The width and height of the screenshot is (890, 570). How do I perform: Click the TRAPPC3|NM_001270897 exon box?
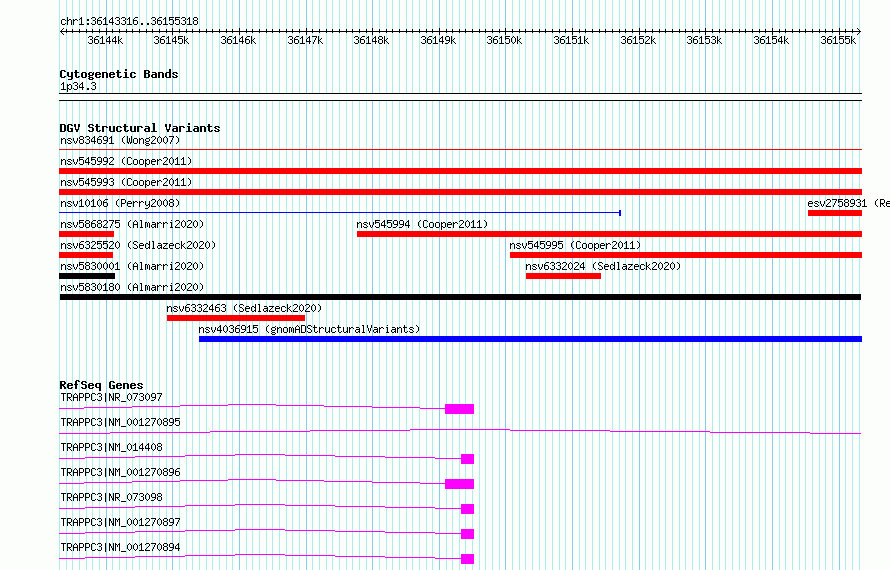point(467,534)
